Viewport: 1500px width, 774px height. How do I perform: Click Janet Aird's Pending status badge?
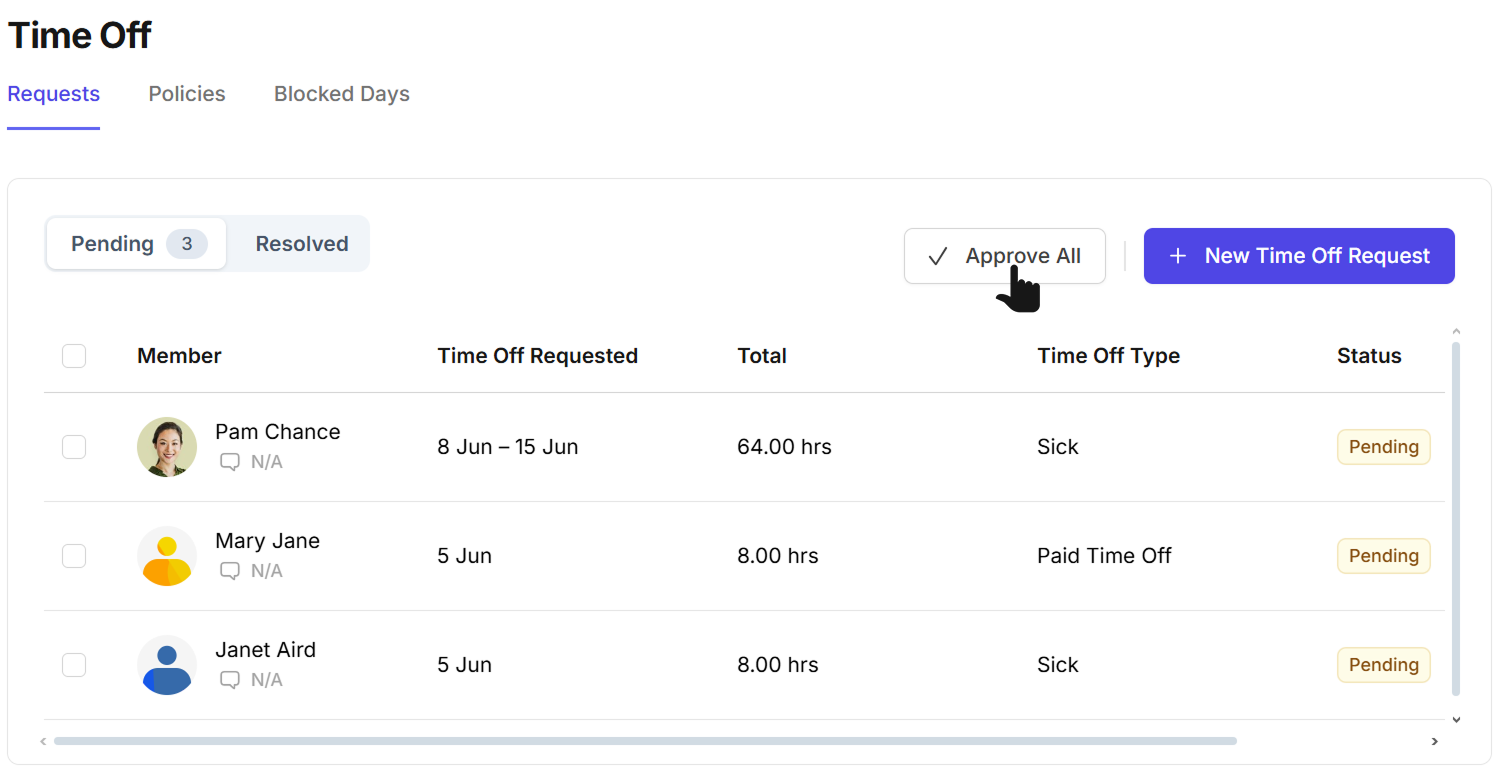(x=1384, y=665)
